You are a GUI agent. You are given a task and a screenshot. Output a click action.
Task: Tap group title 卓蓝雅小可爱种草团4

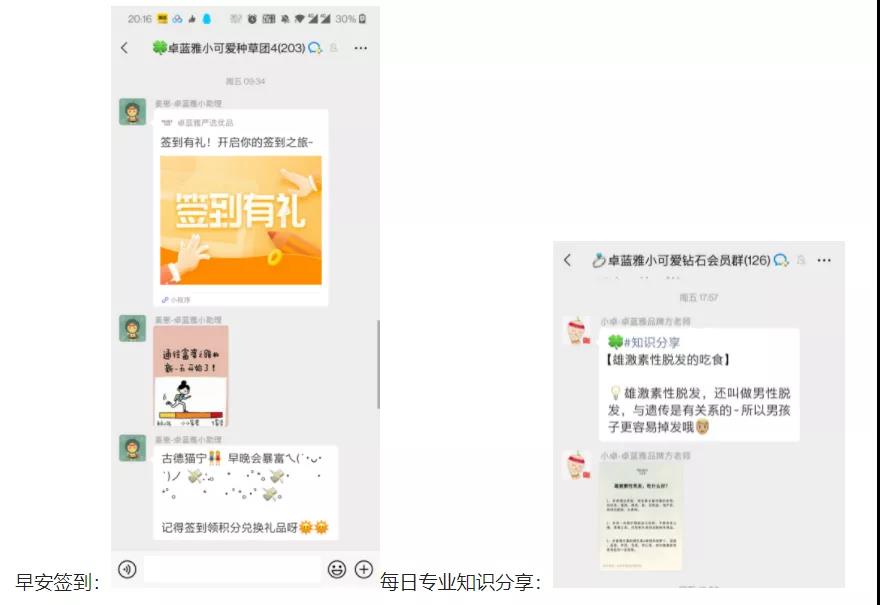[232, 48]
